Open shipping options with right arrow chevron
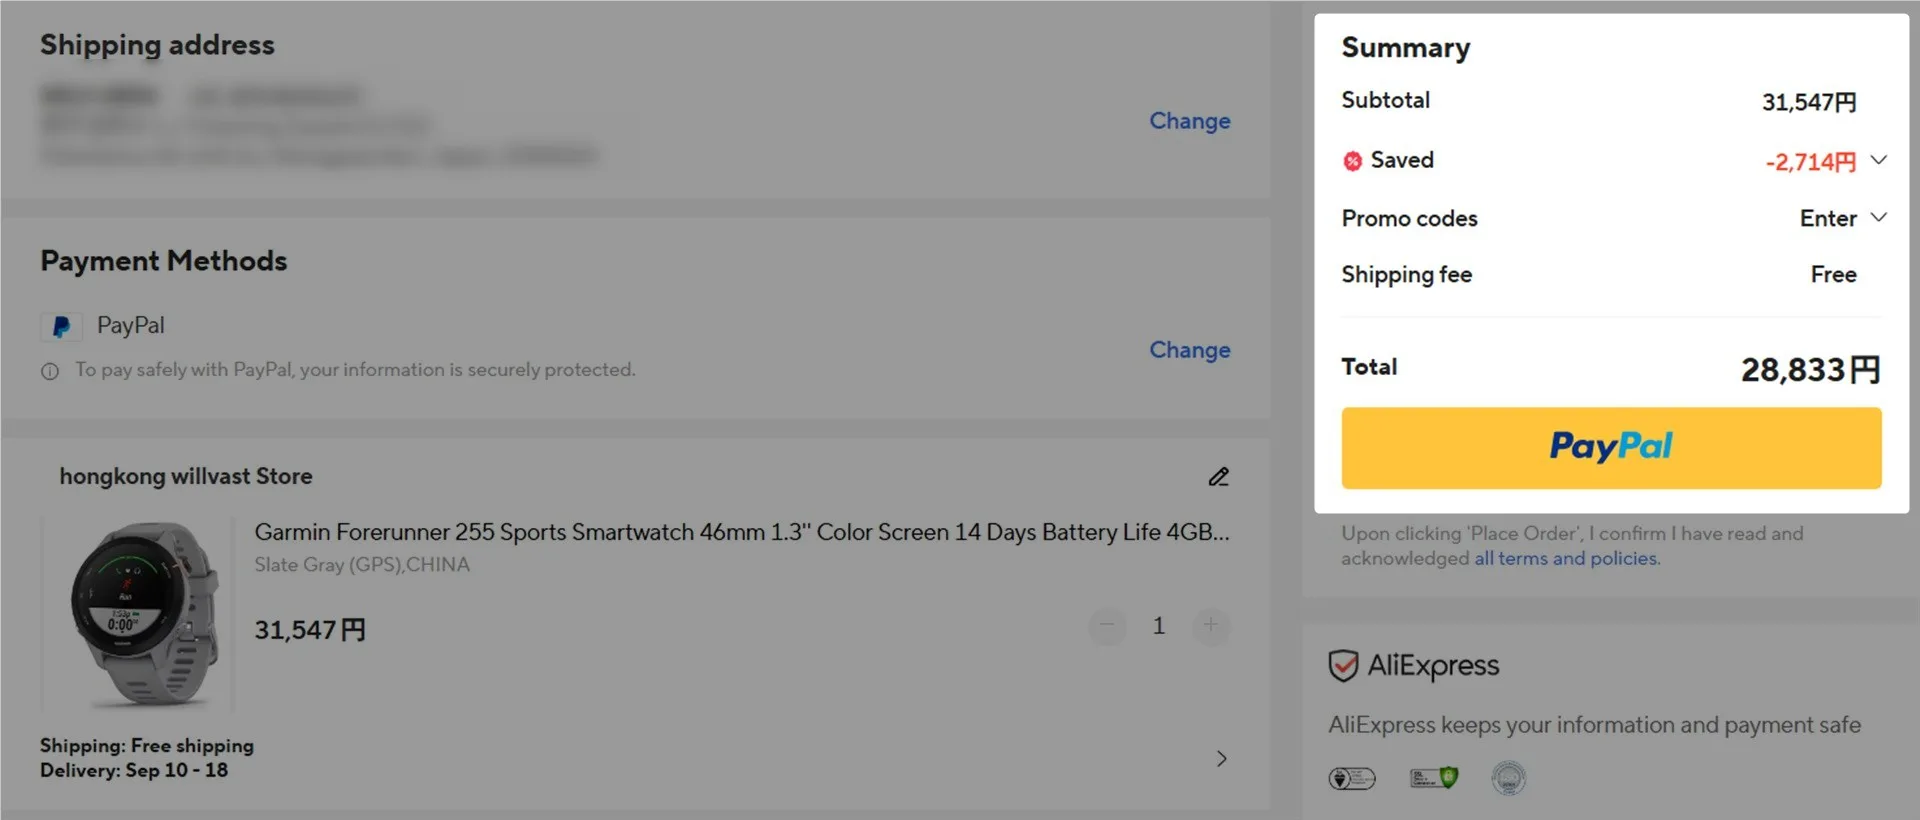The width and height of the screenshot is (1920, 820). pyautogui.click(x=1221, y=758)
